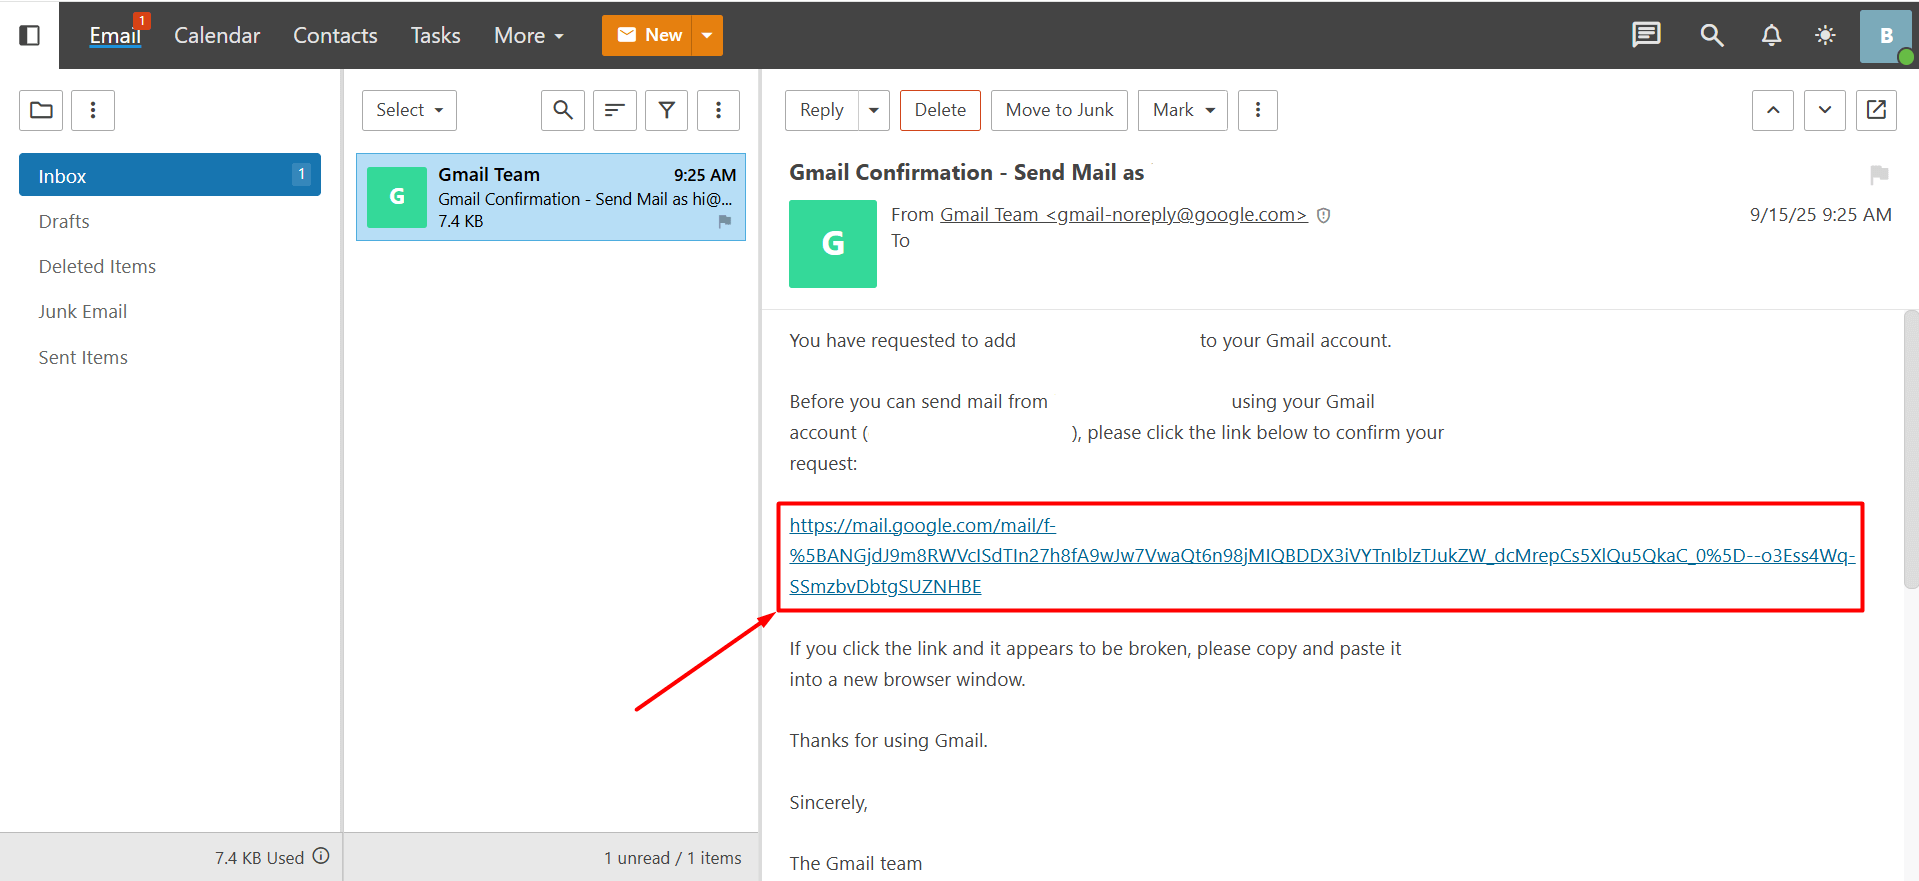Open the Junk Email folder
Image resolution: width=1919 pixels, height=881 pixels.
pos(83,311)
